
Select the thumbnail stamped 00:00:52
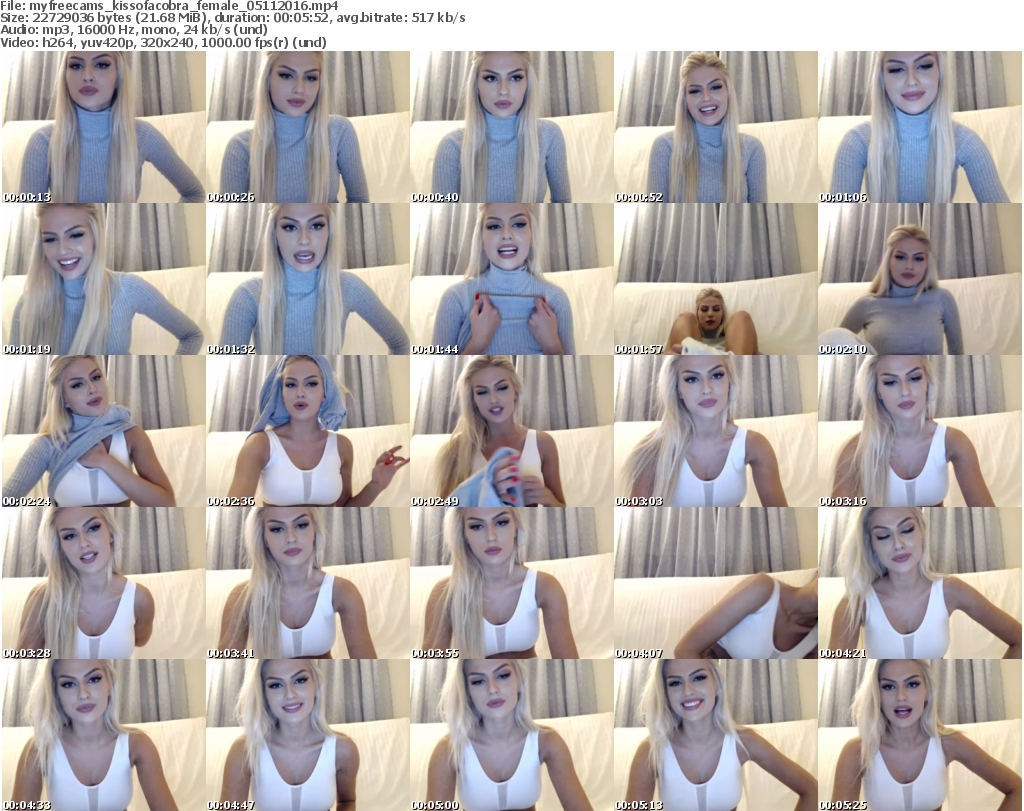(x=716, y=127)
